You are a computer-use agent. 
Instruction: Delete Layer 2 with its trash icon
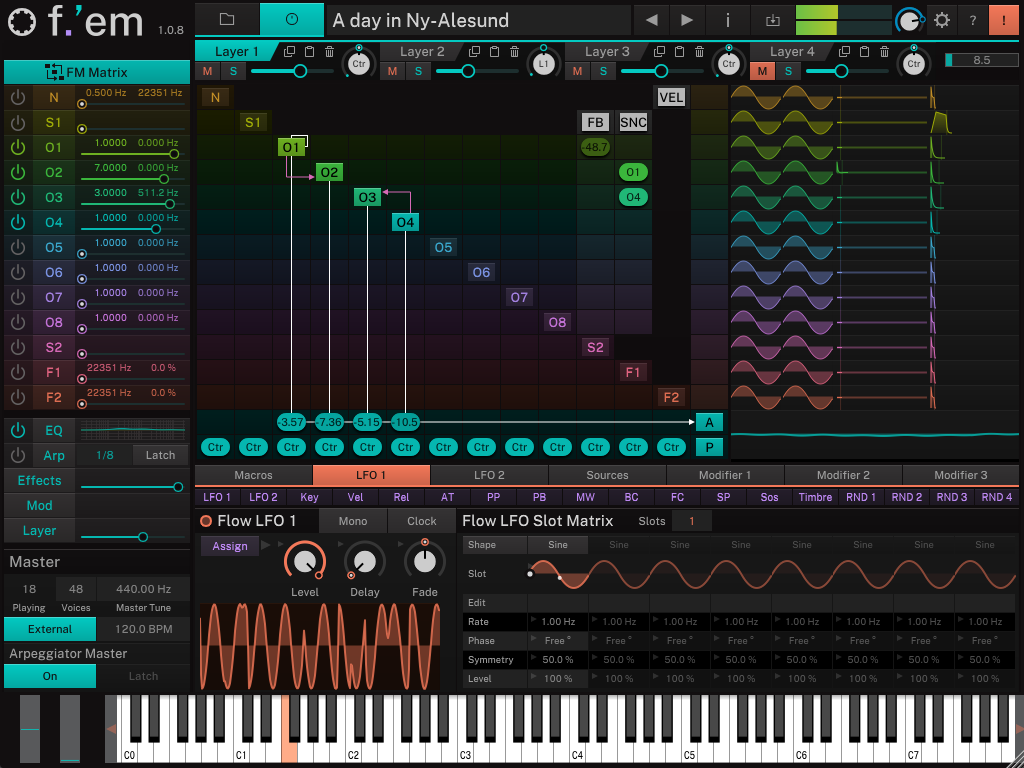tap(514, 51)
